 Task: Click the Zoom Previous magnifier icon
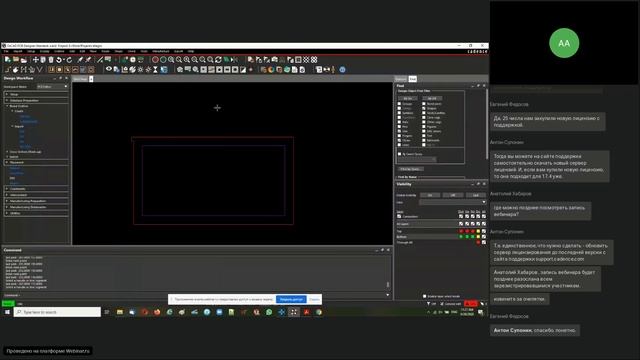pos(202,60)
